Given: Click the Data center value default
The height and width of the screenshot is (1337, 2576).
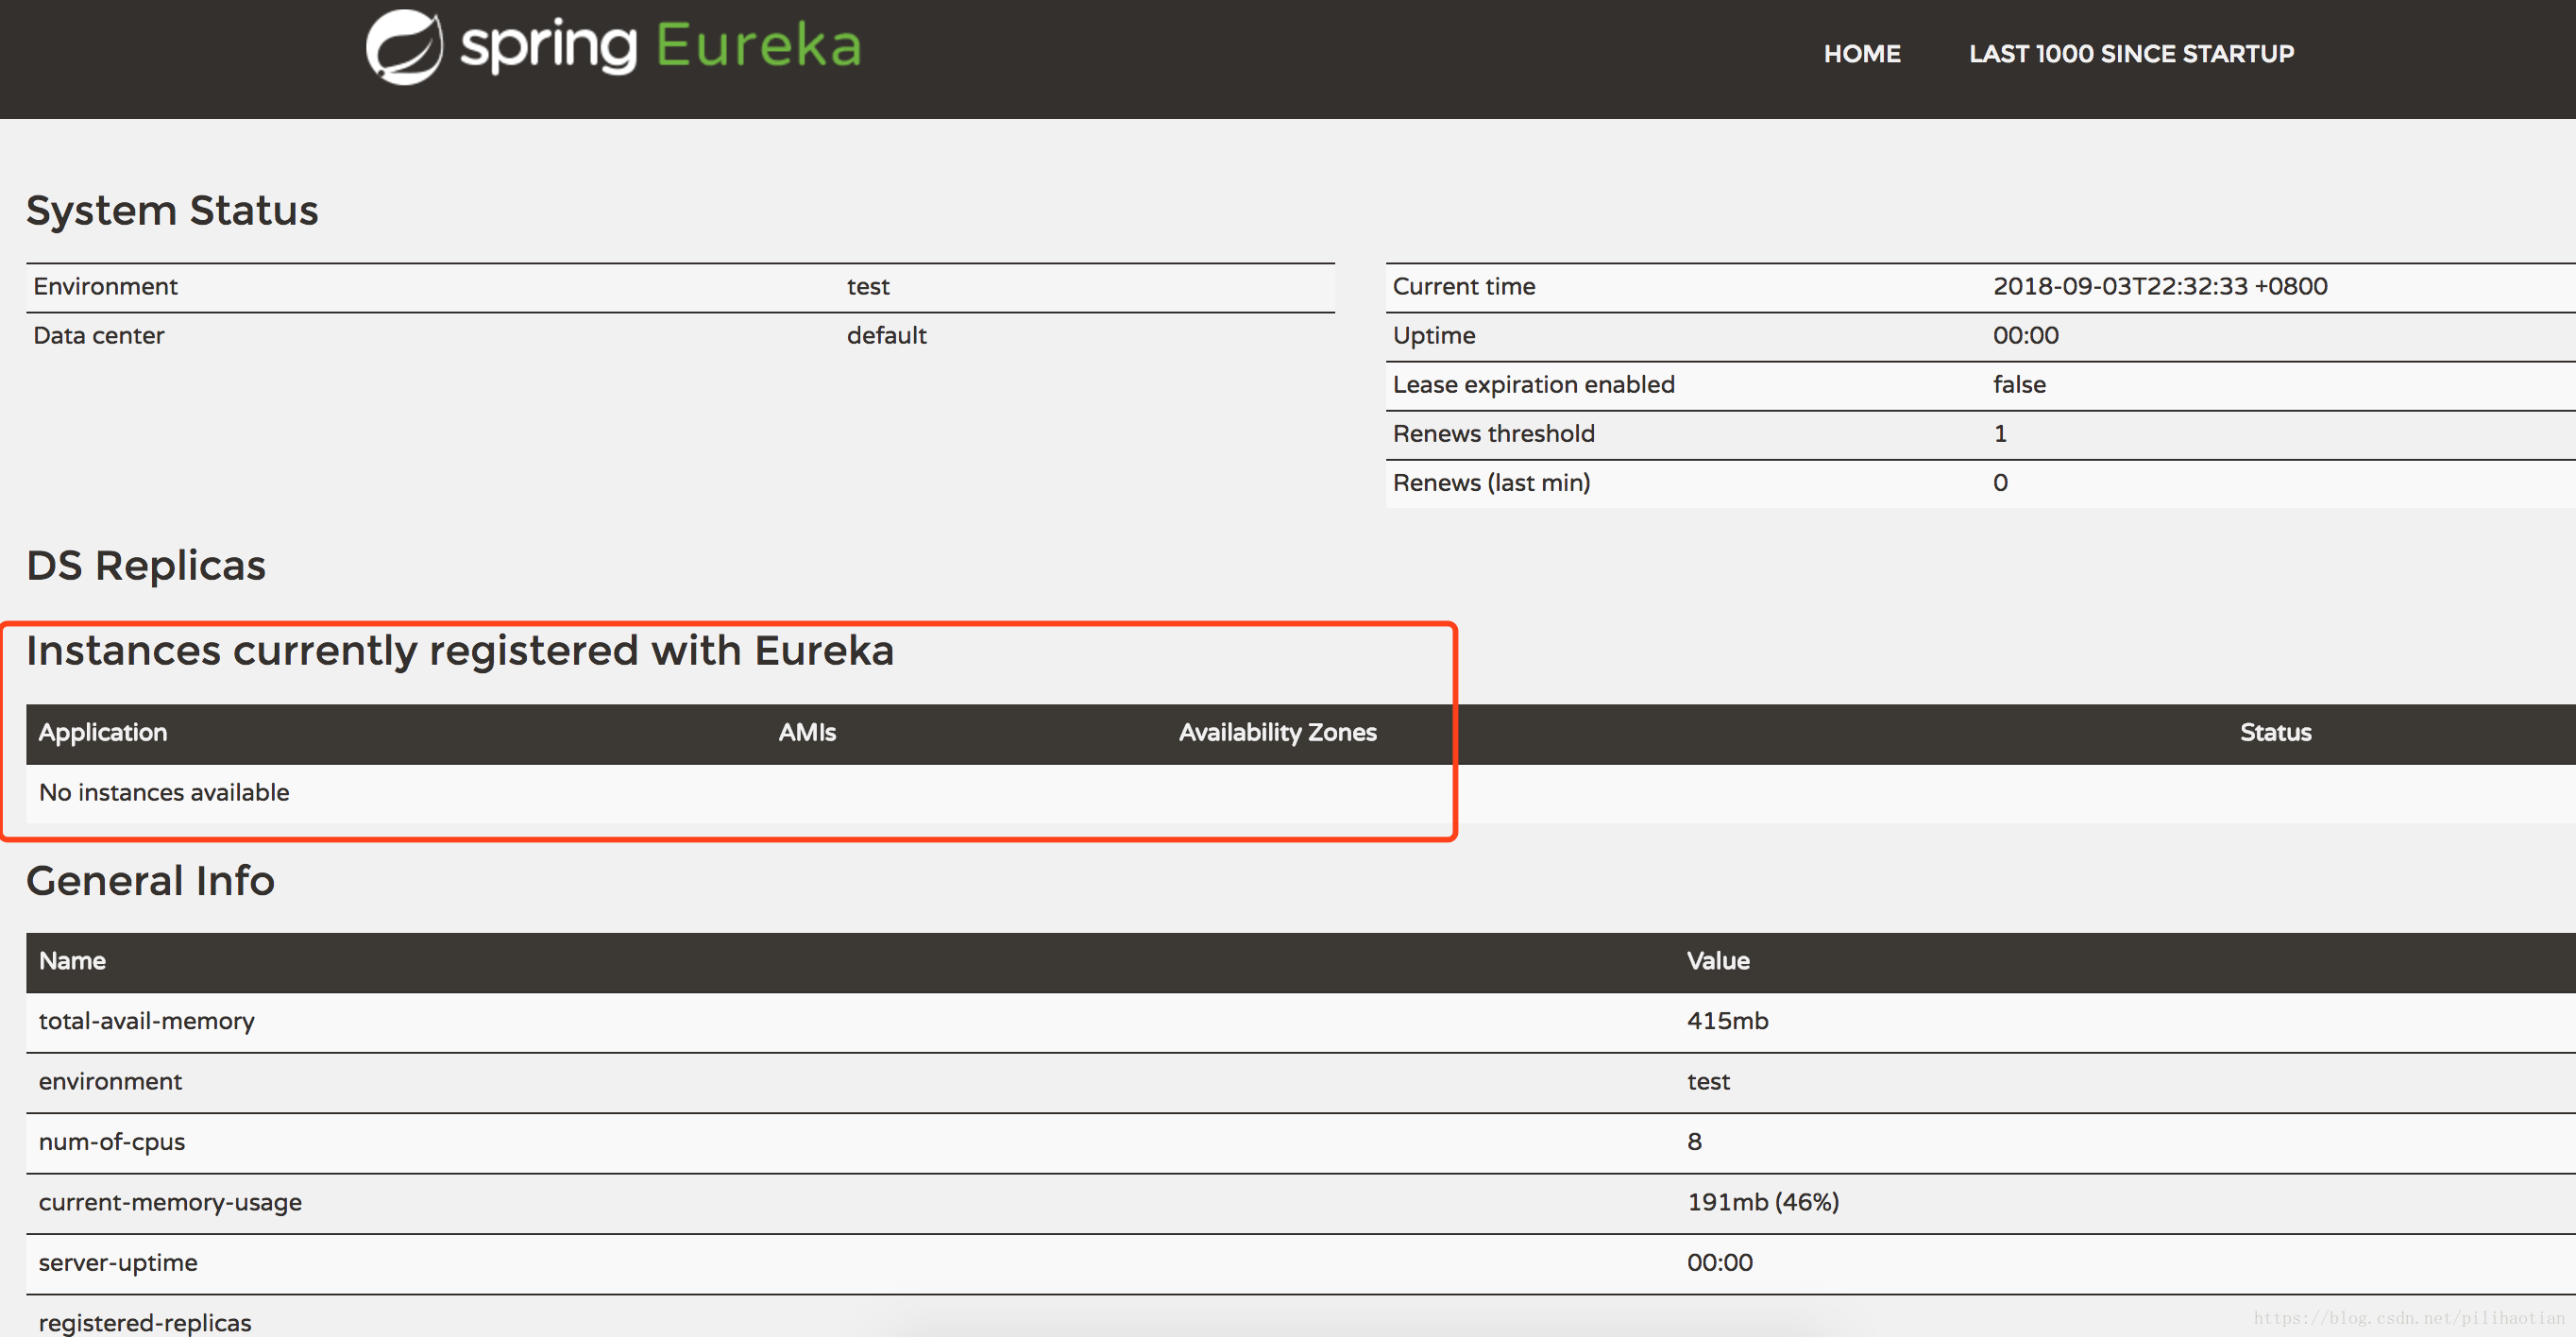Looking at the screenshot, I should (x=886, y=336).
